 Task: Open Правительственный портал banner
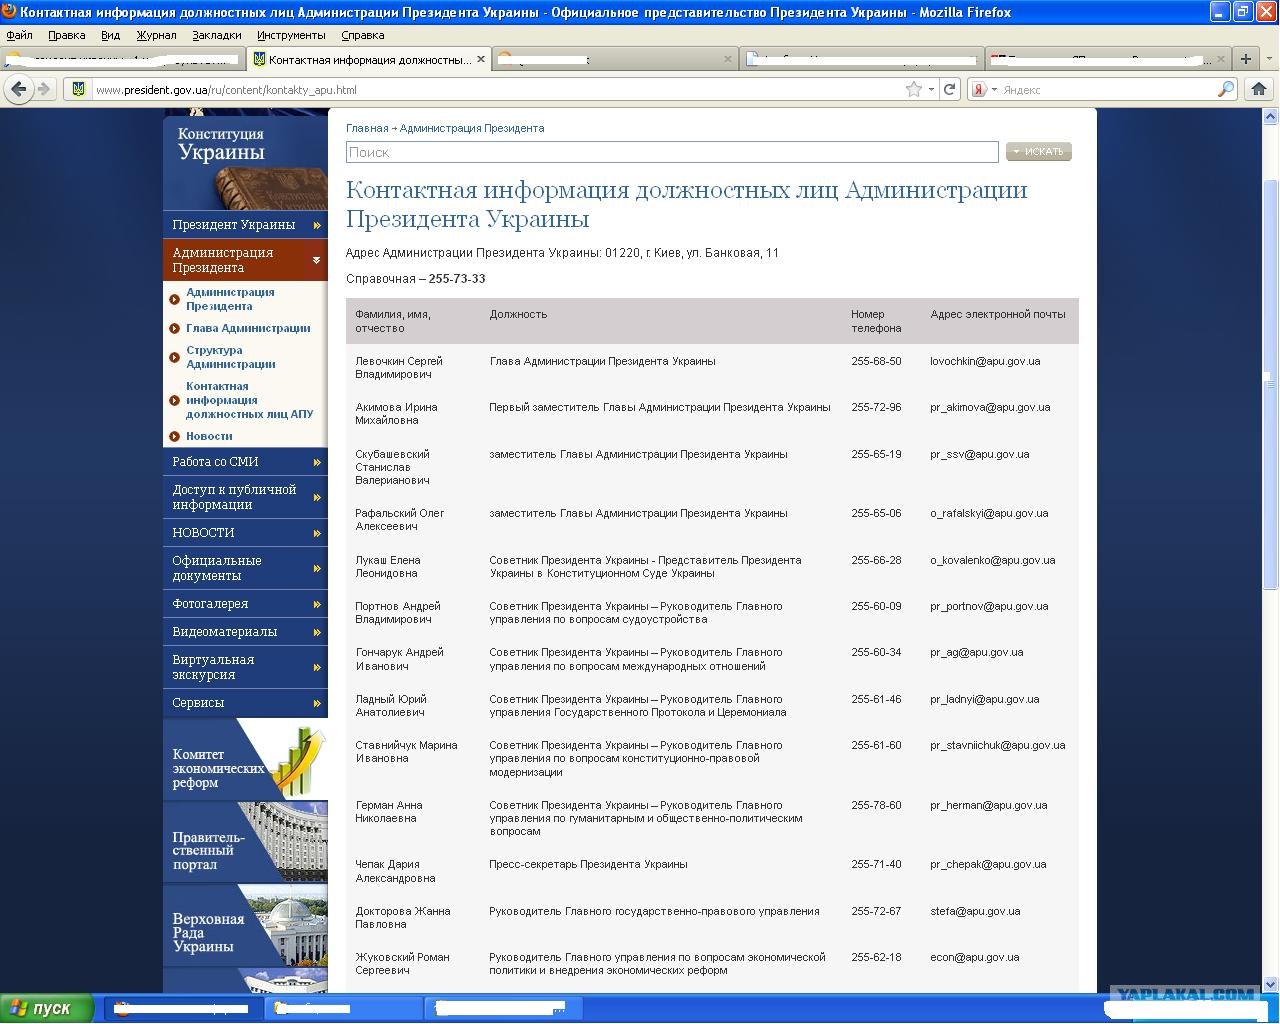click(245, 842)
